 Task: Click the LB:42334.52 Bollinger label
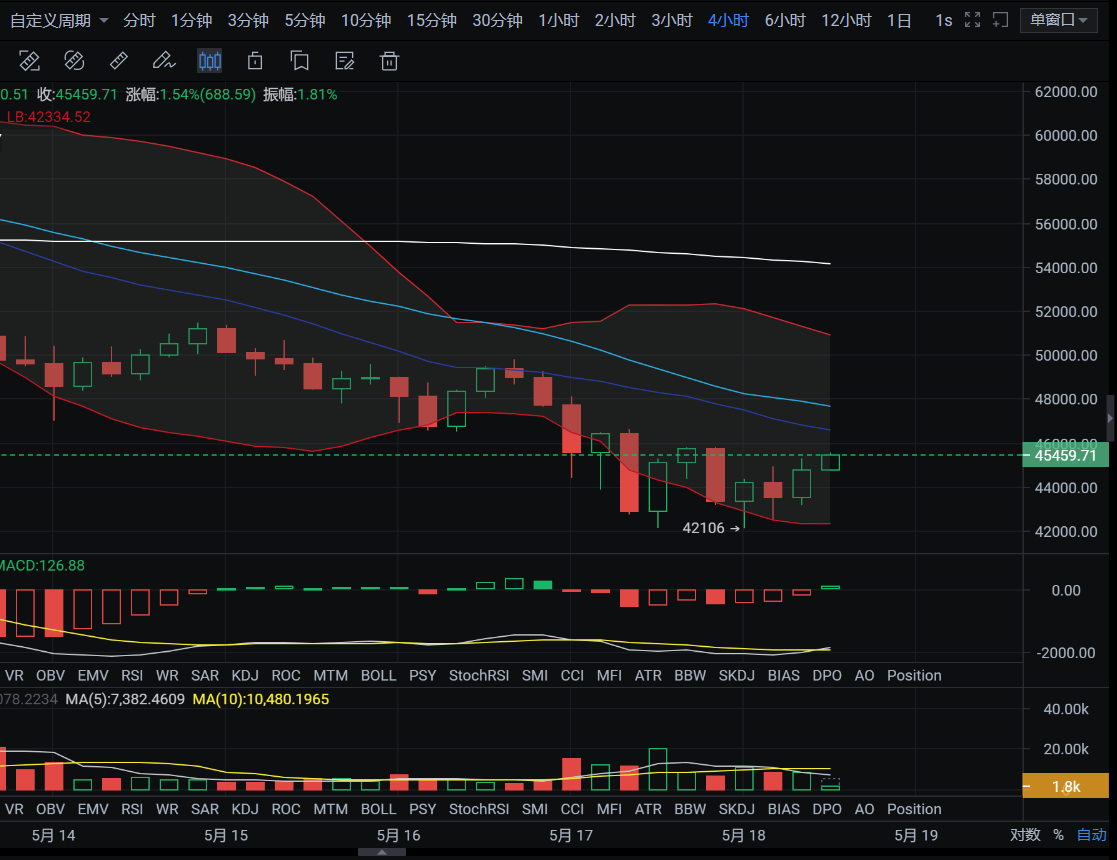pos(47,117)
